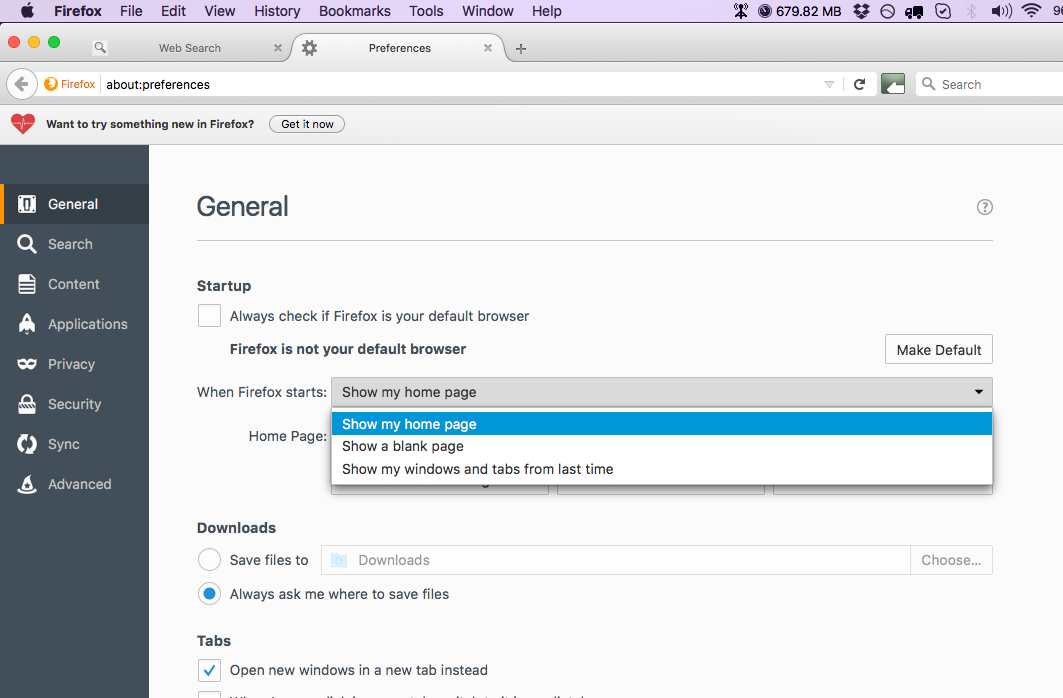Choose Show my home page option
The image size is (1063, 698).
662,424
